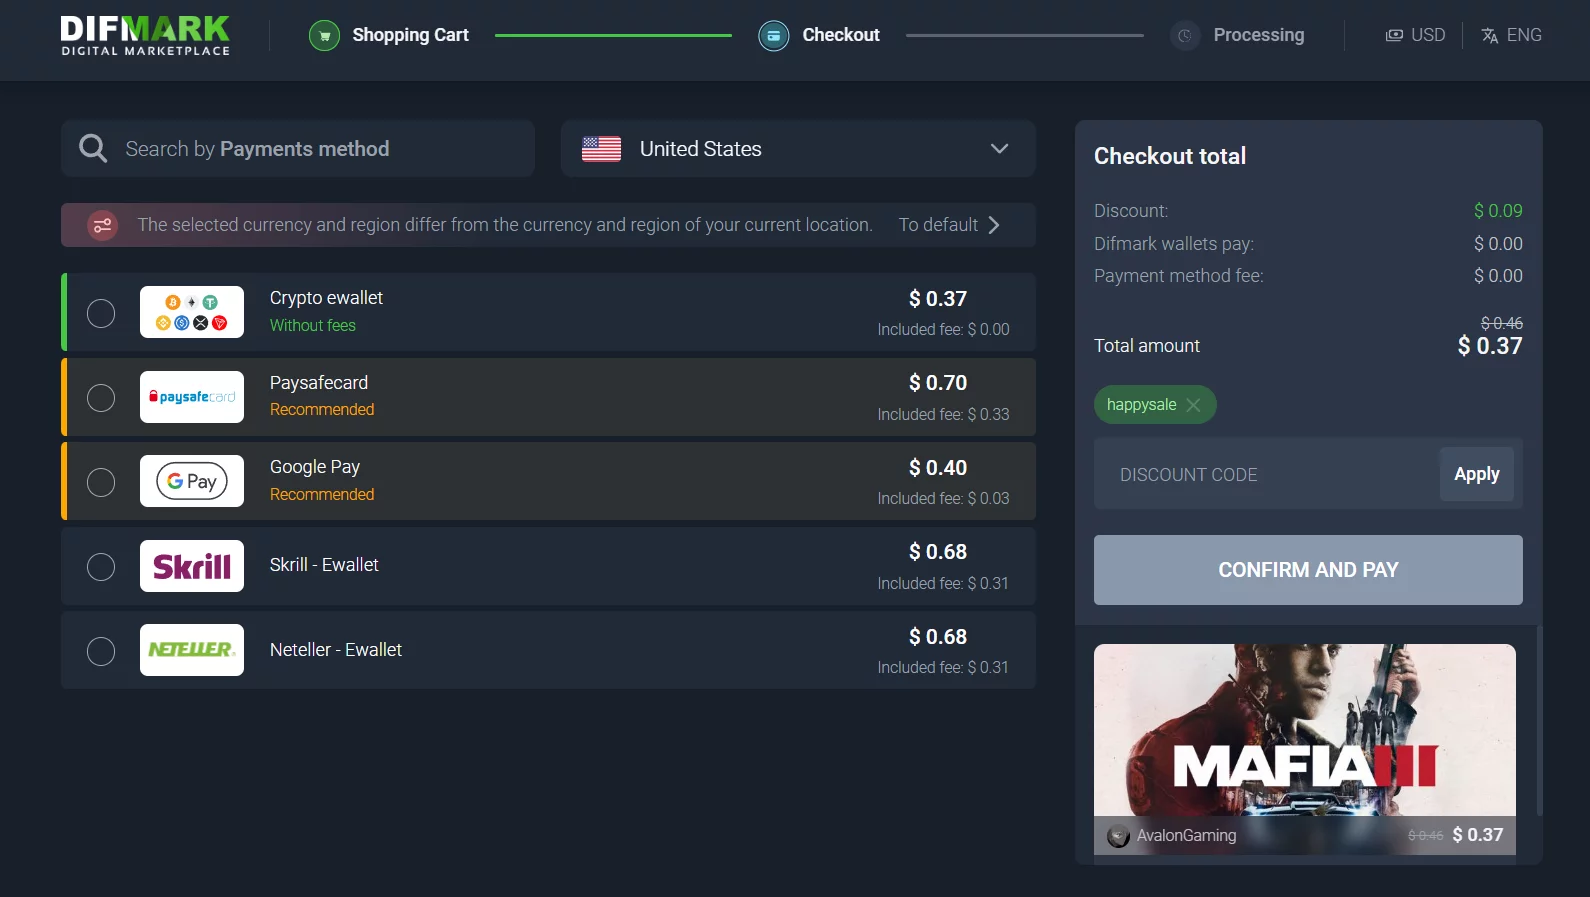
Task: Click Included fee: $ 0.33 text
Action: (944, 414)
